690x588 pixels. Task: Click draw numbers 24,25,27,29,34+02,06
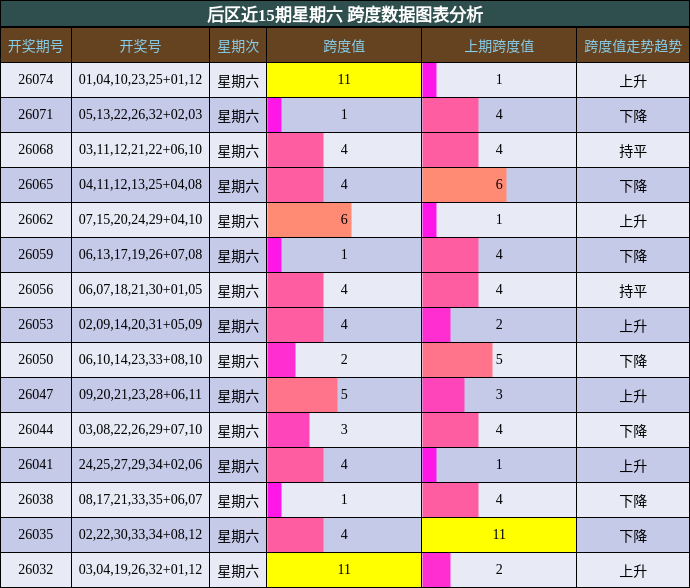pyautogui.click(x=140, y=464)
